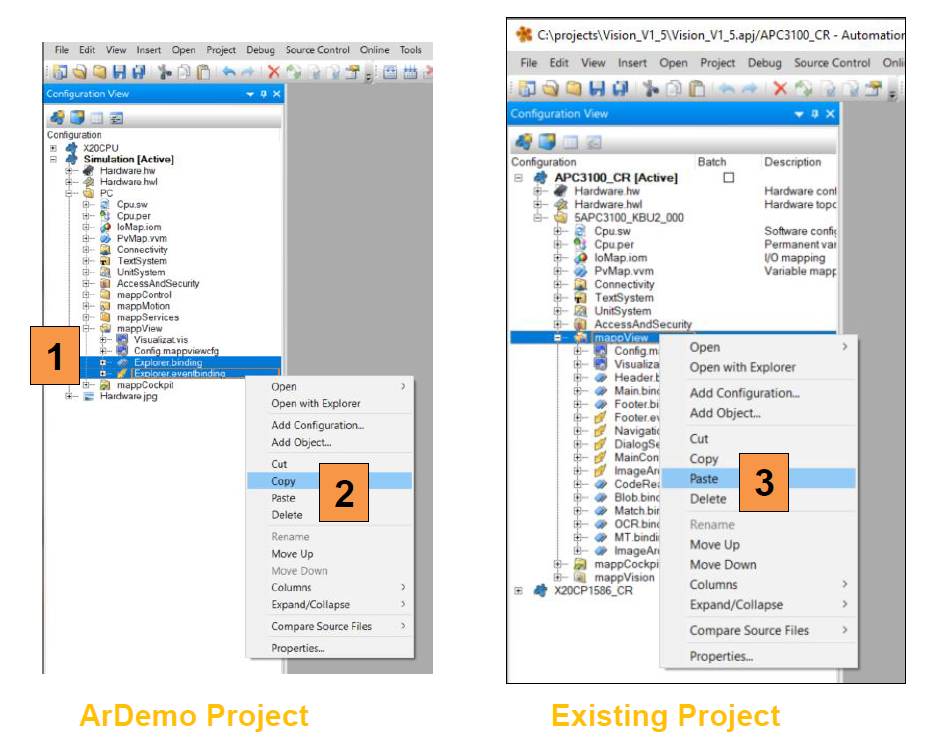Click Add Object... in the Existing Project context menu
This screenshot has width=925, height=748.
pos(725,412)
